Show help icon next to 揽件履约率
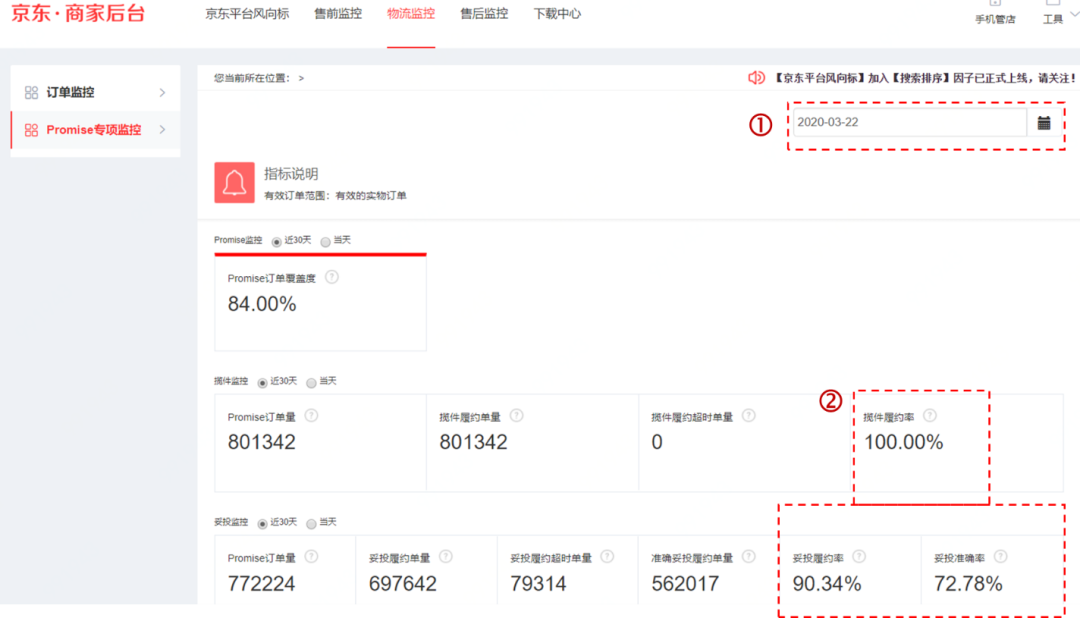Image resolution: width=1080 pixels, height=618 pixels. coord(930,415)
